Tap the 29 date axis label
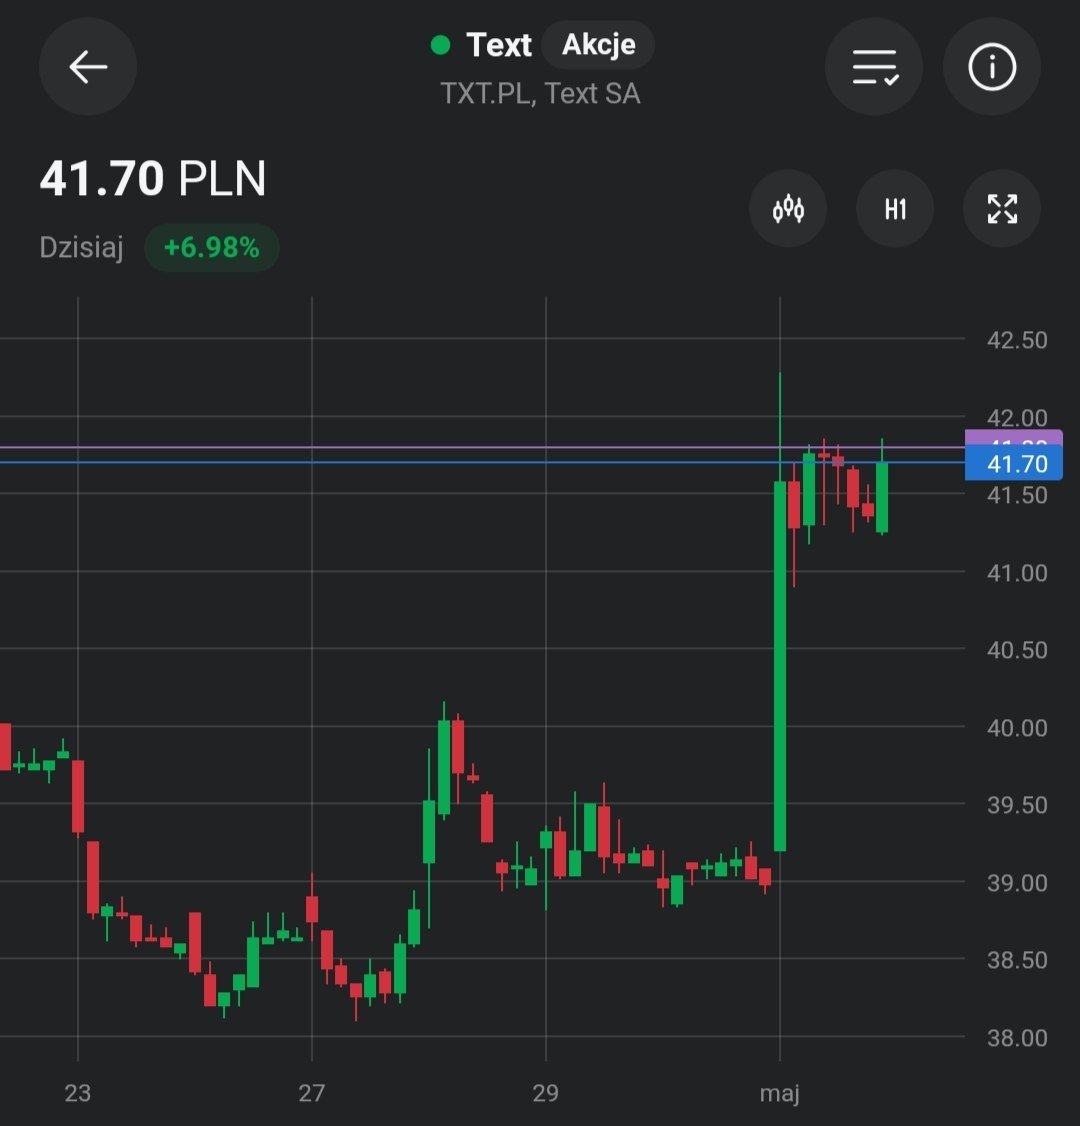Image resolution: width=1080 pixels, height=1126 pixels. [x=546, y=1093]
